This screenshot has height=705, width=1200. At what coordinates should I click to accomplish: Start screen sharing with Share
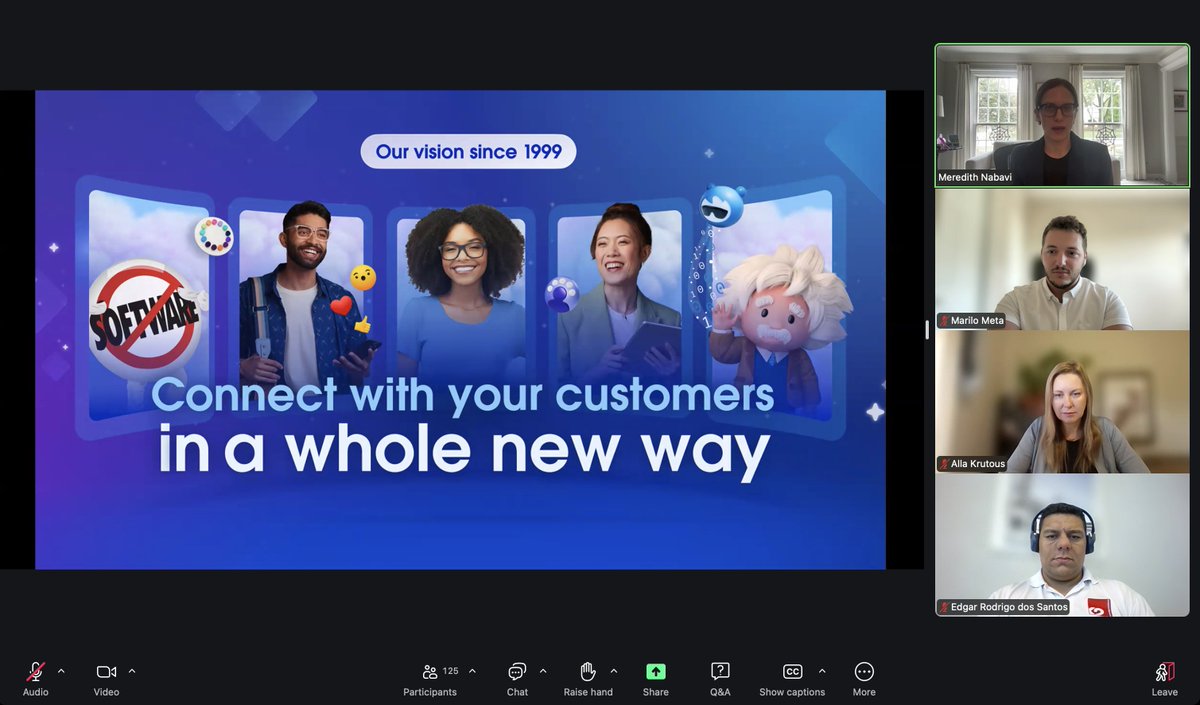point(656,678)
